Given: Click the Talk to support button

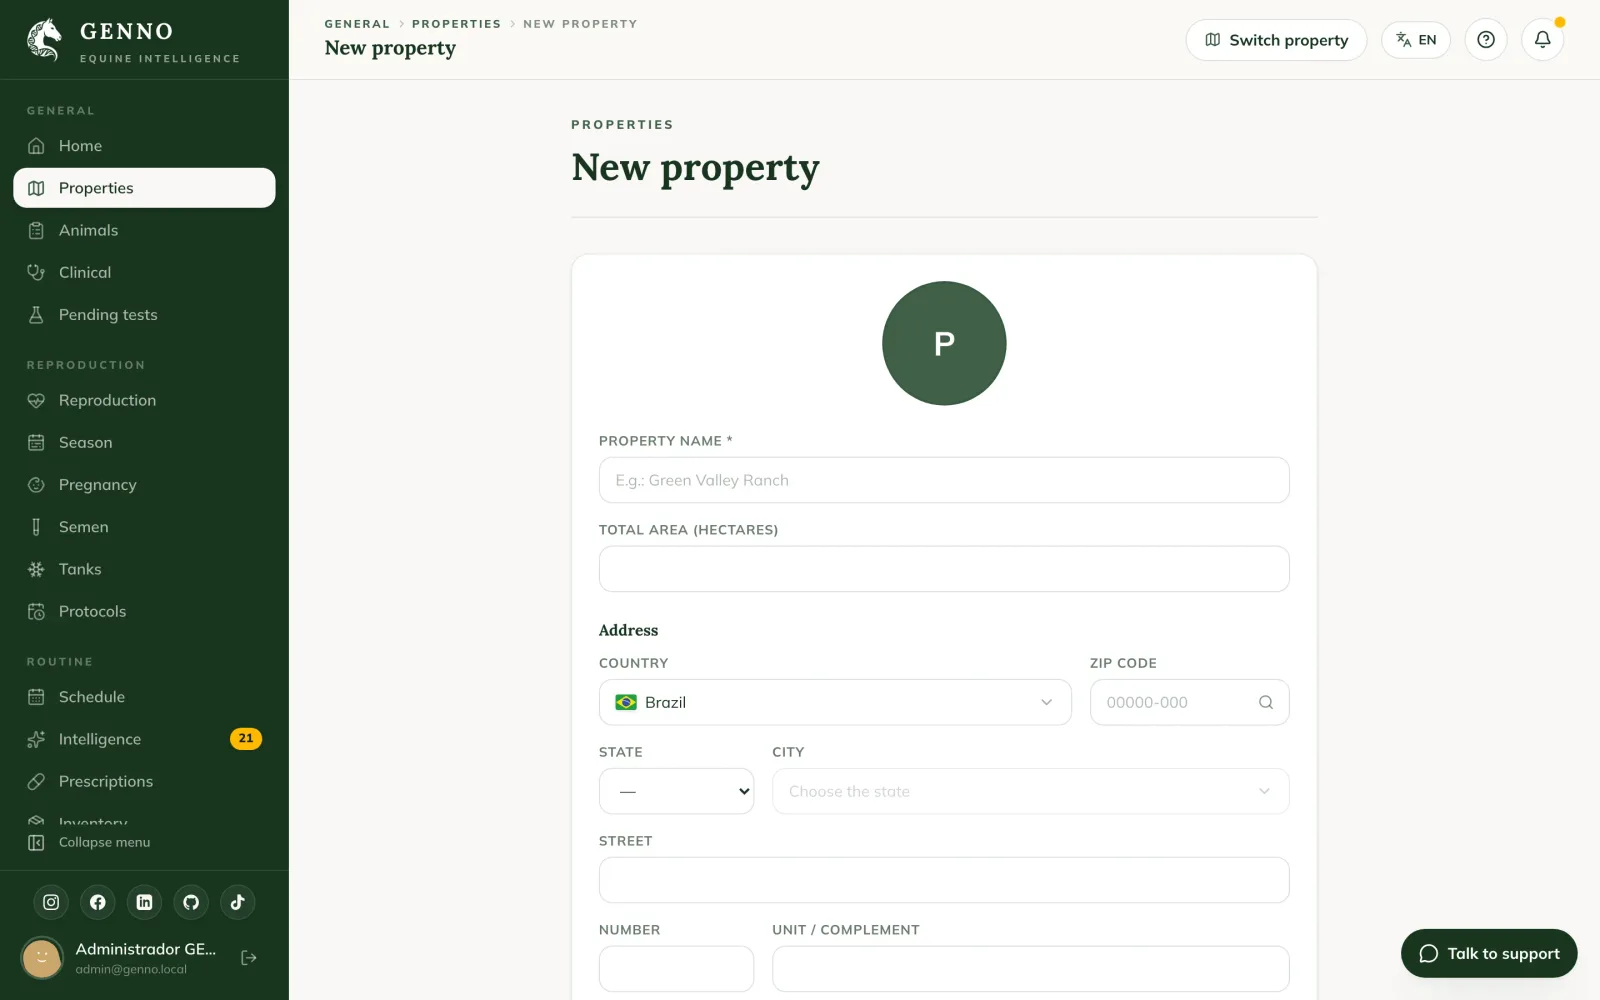Looking at the screenshot, I should point(1489,954).
